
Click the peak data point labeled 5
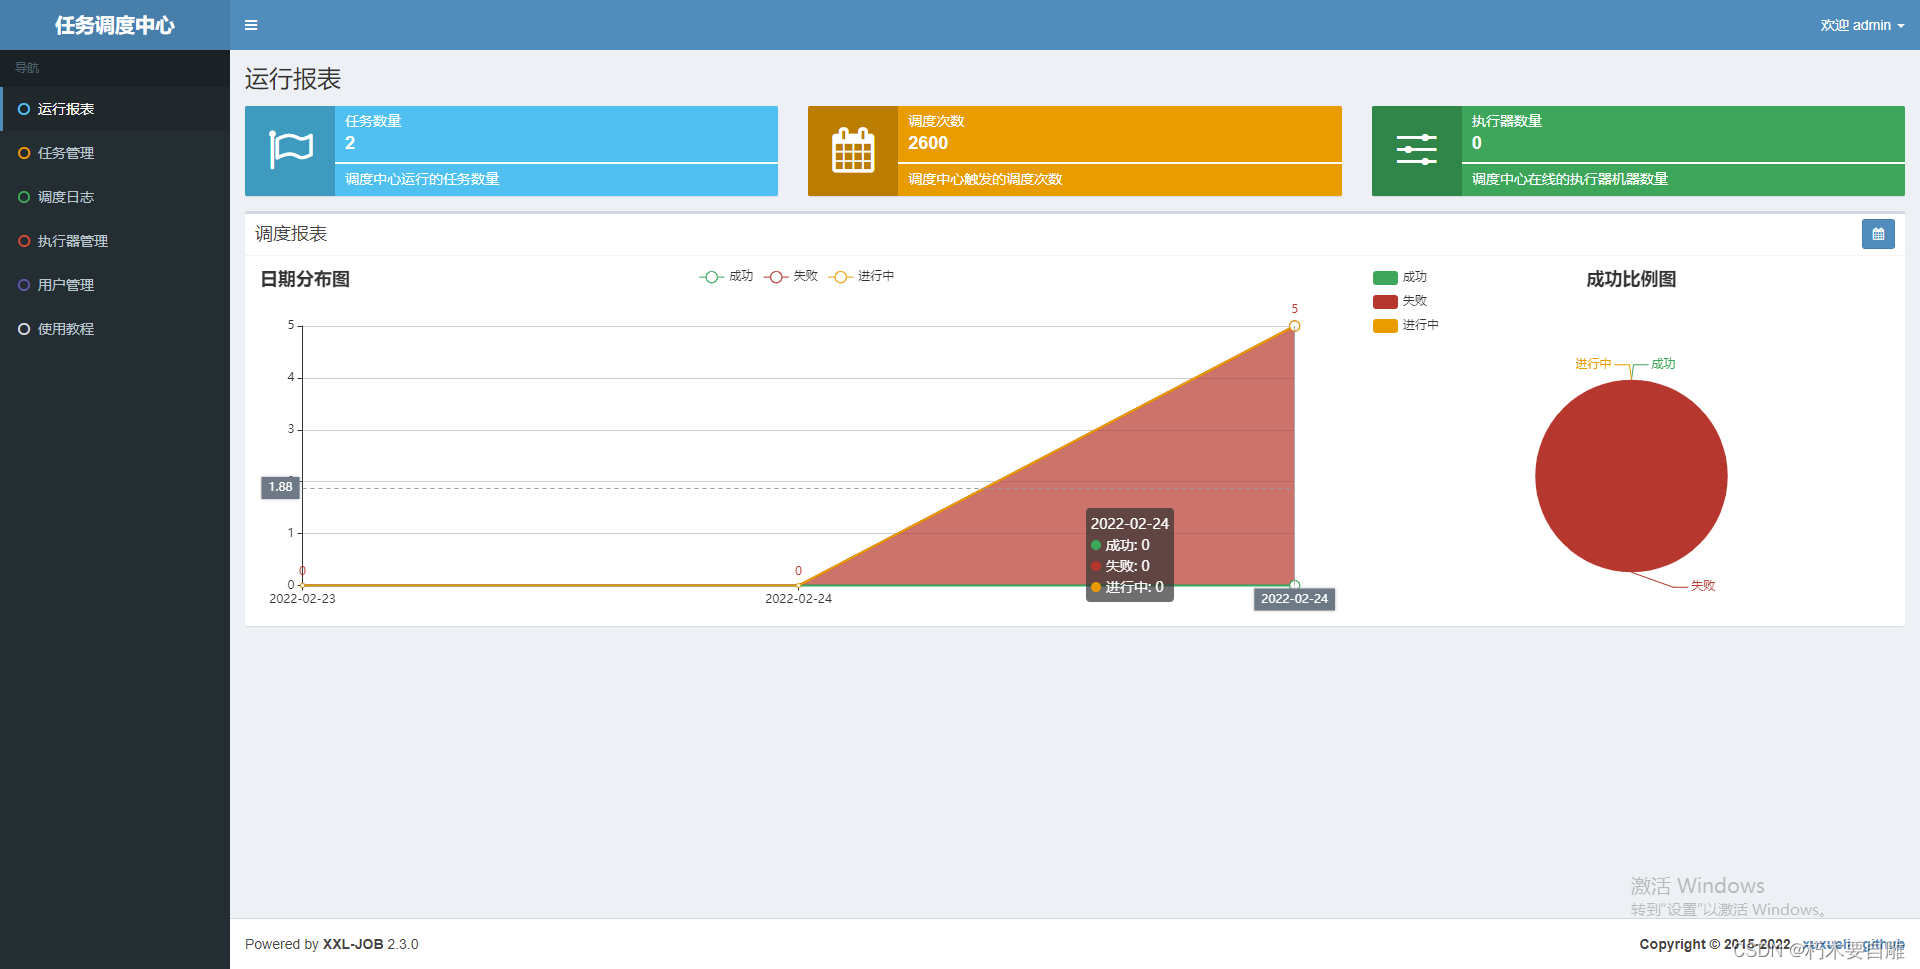point(1294,326)
